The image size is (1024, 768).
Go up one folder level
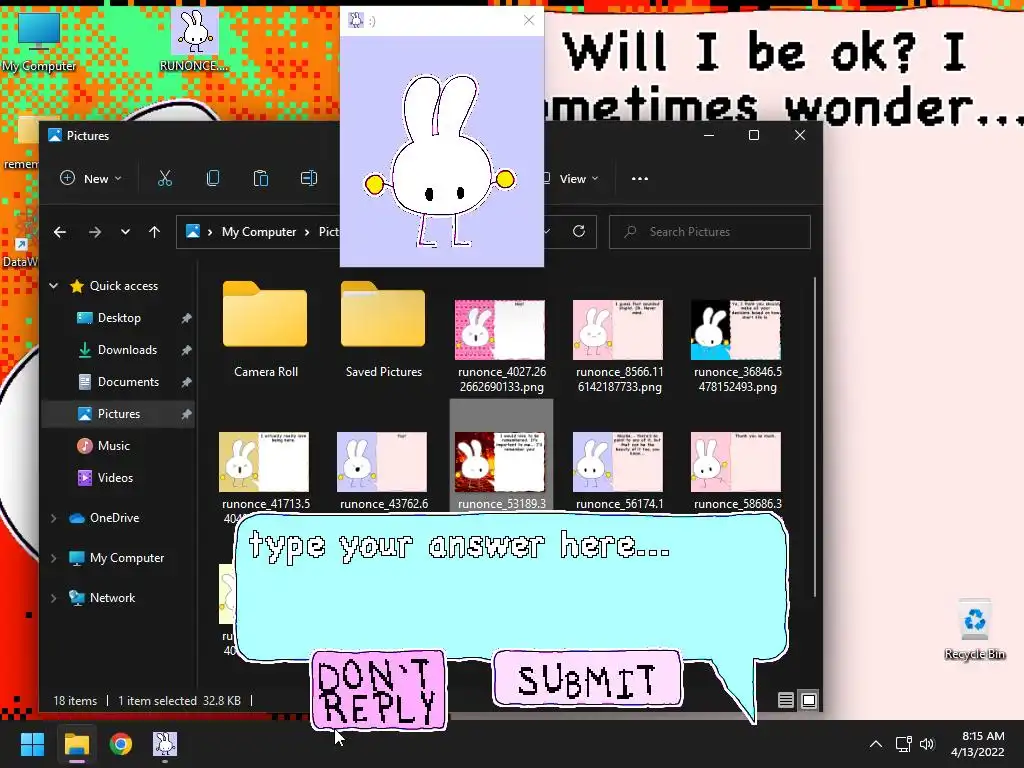point(154,232)
